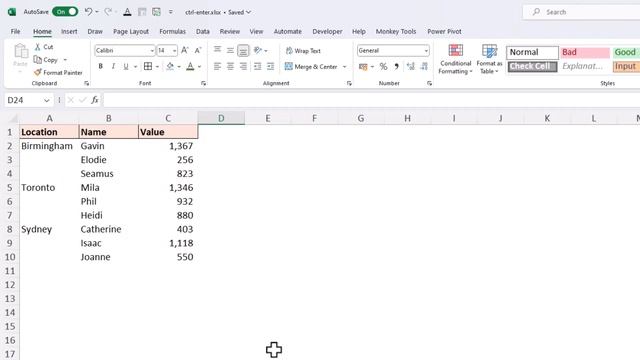This screenshot has width=640, height=360.
Task: Apply the Explanatory text style
Action: click(585, 66)
